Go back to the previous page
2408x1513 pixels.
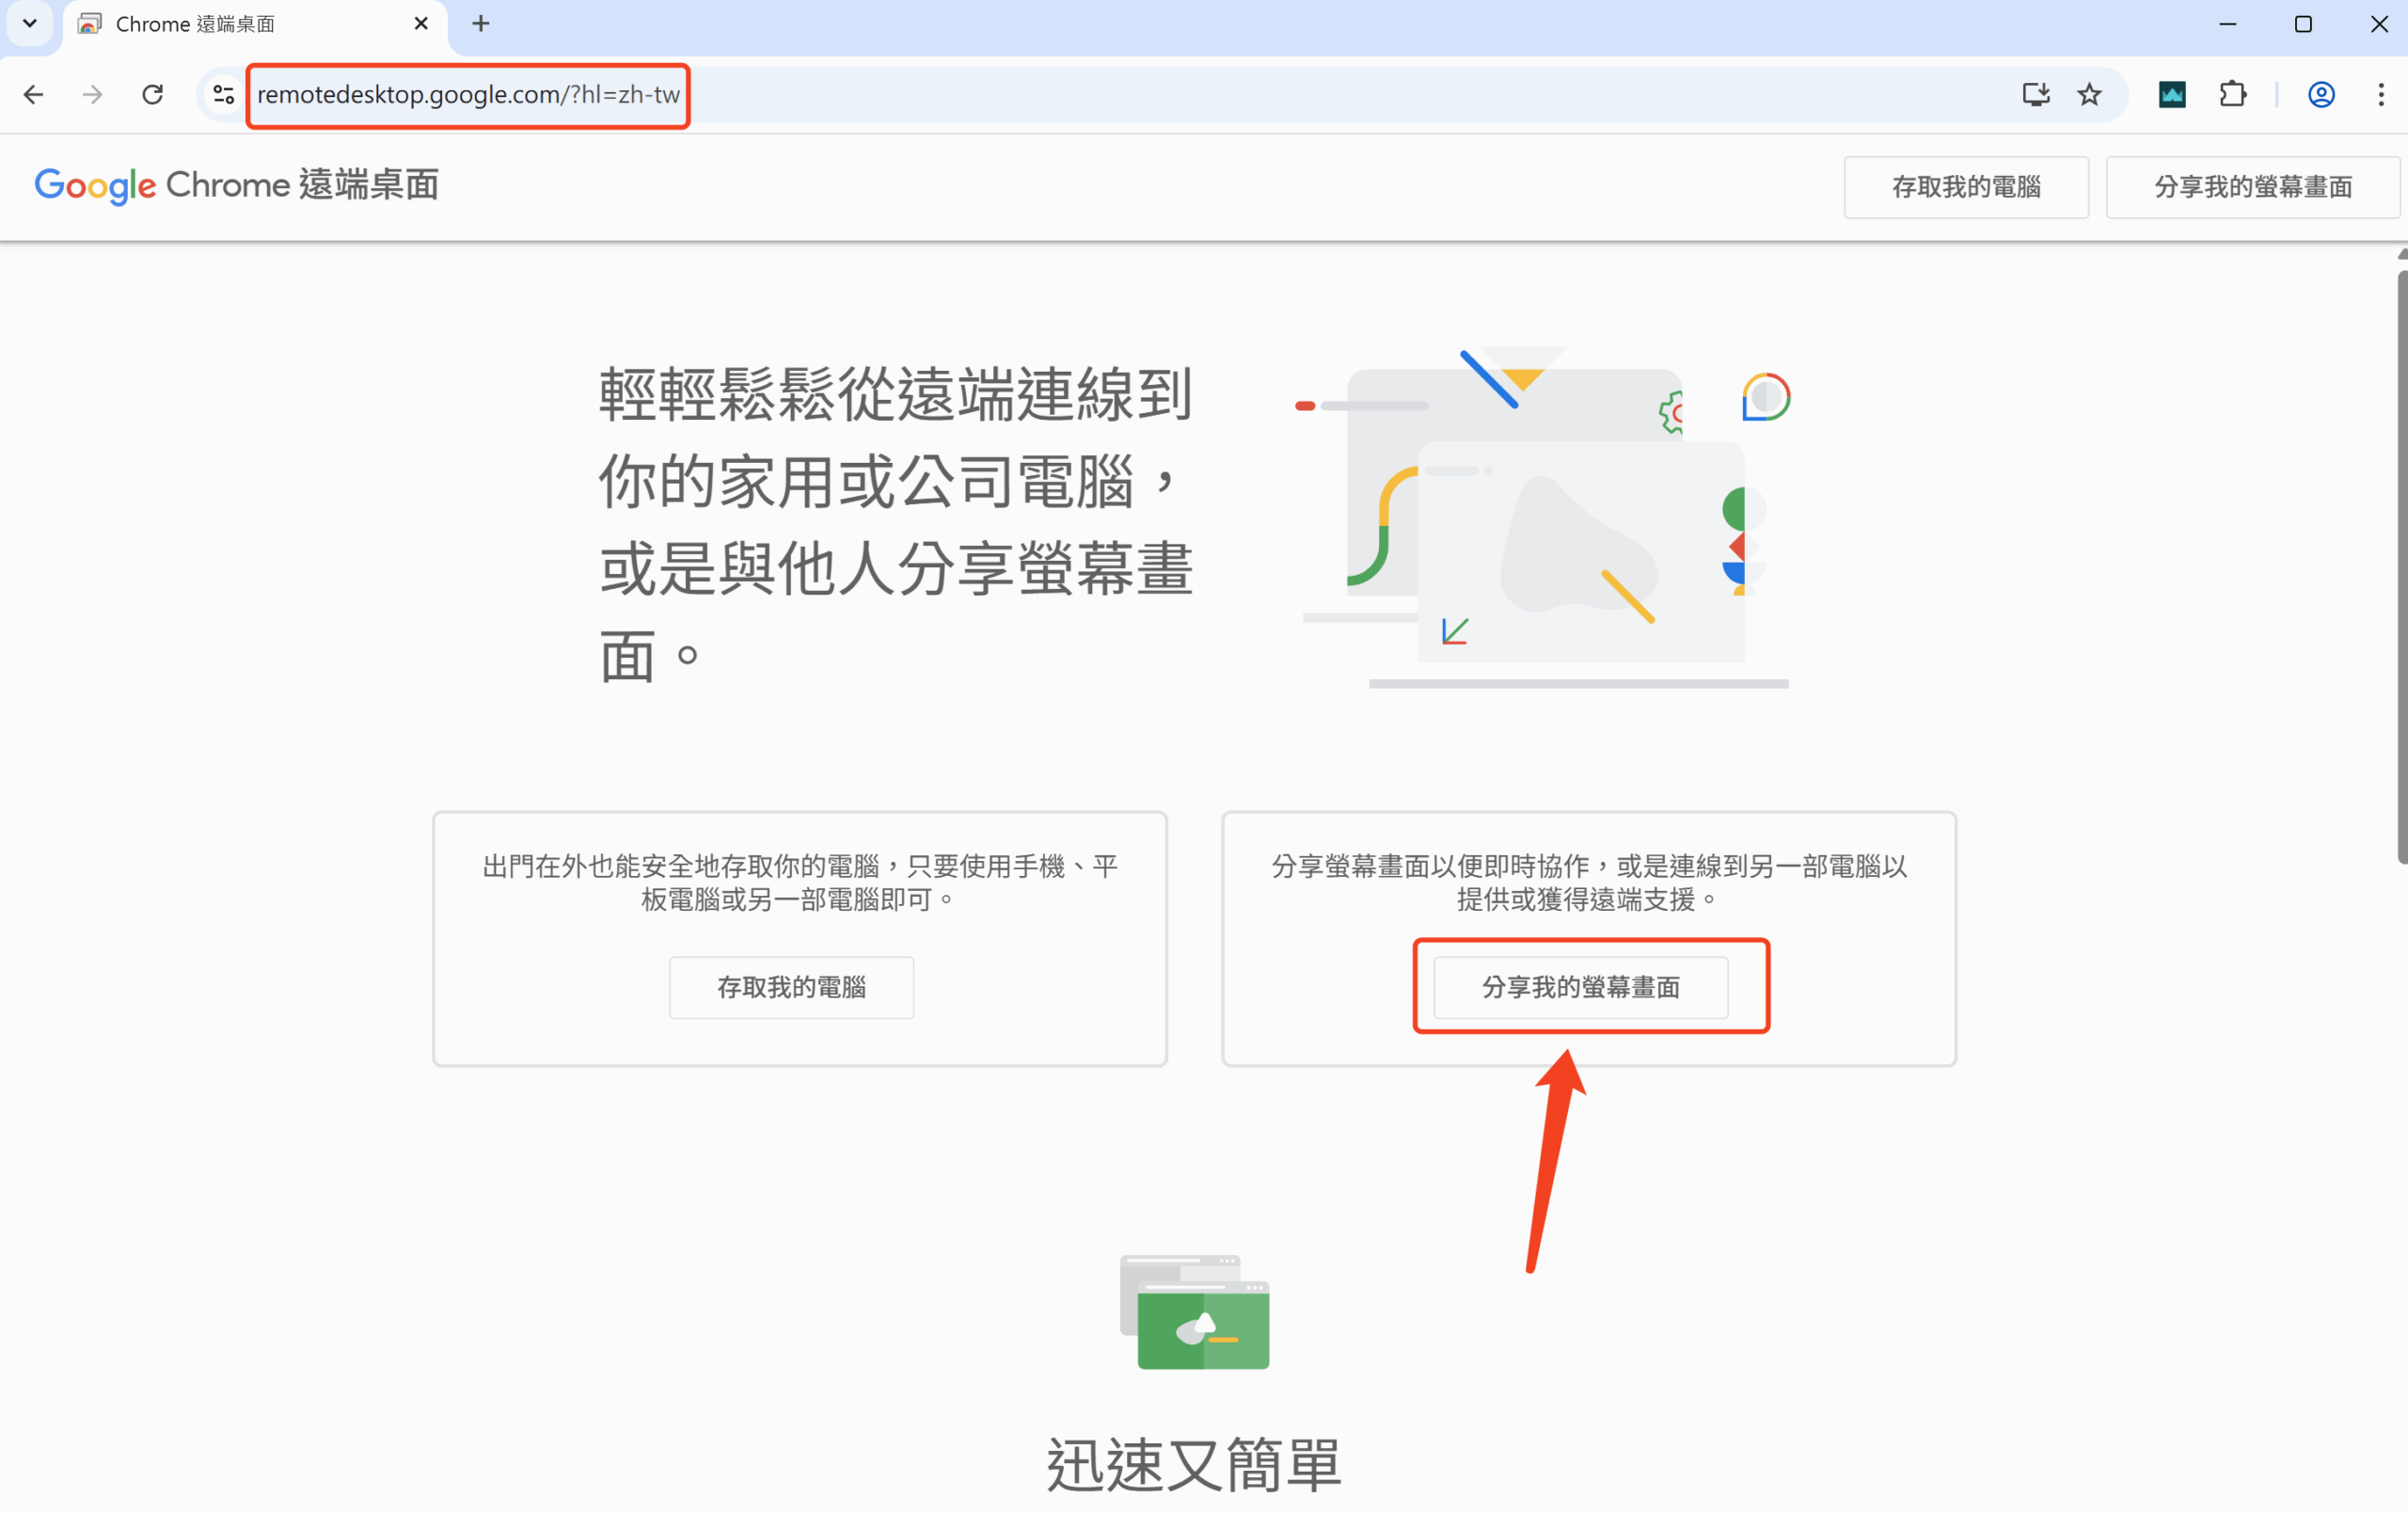tap(33, 95)
